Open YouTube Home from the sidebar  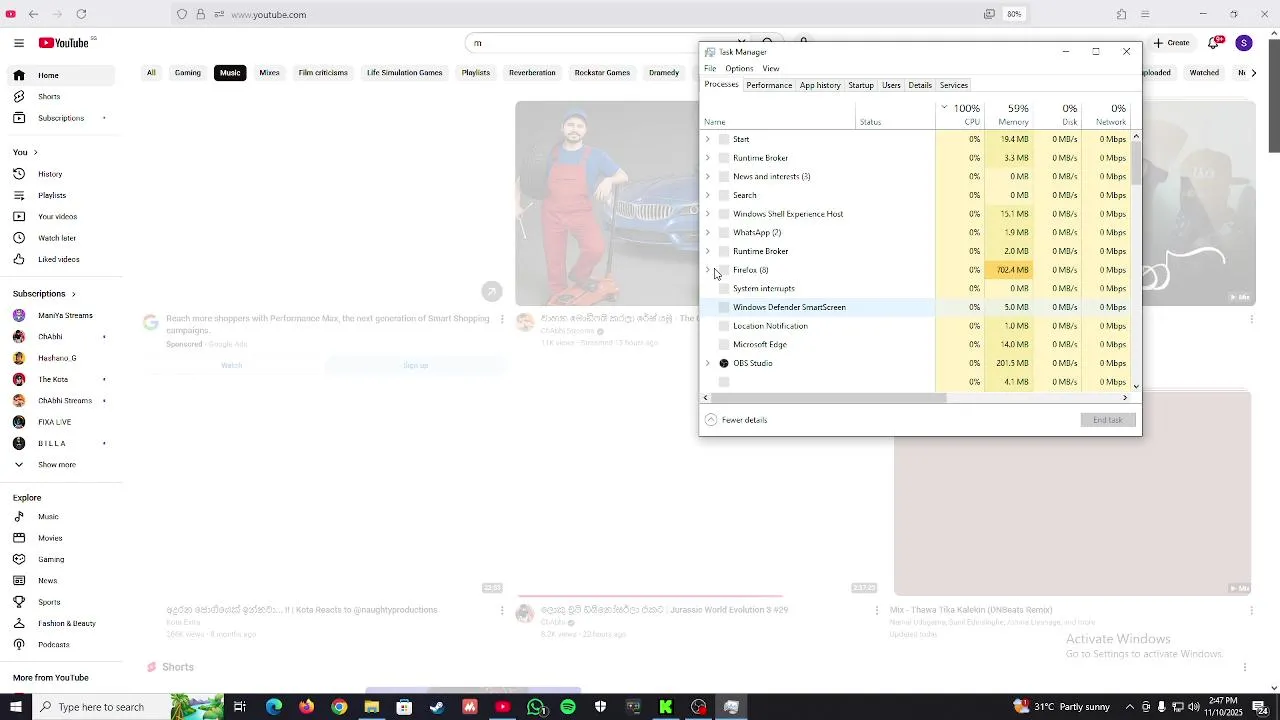point(60,75)
